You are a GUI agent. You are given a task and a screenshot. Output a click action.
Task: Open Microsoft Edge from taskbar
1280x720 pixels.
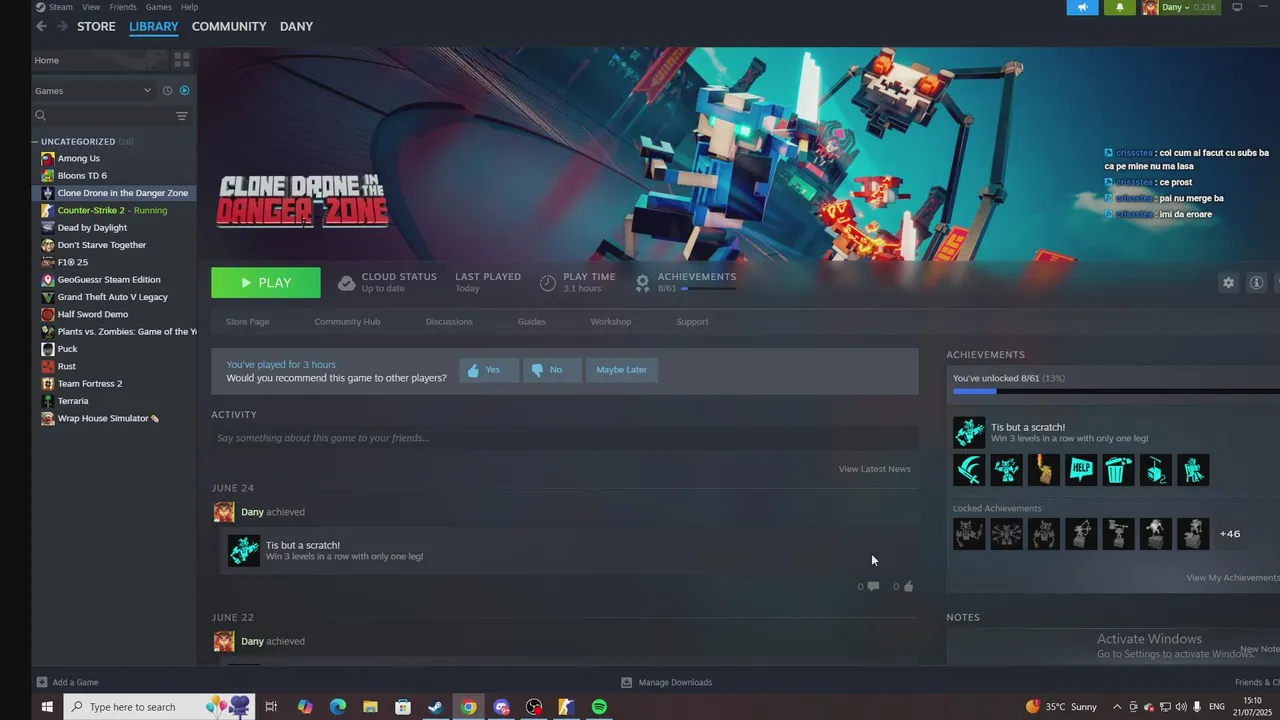click(337, 707)
